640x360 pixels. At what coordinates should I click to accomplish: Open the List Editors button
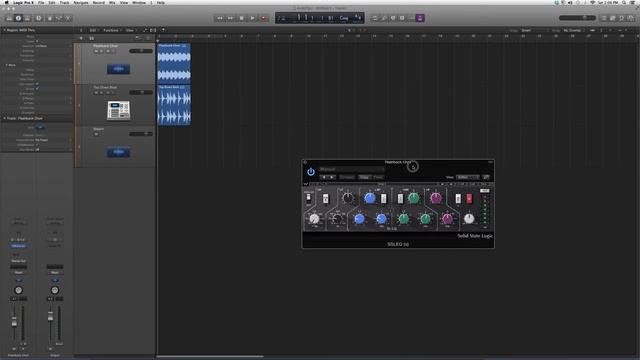[604, 18]
